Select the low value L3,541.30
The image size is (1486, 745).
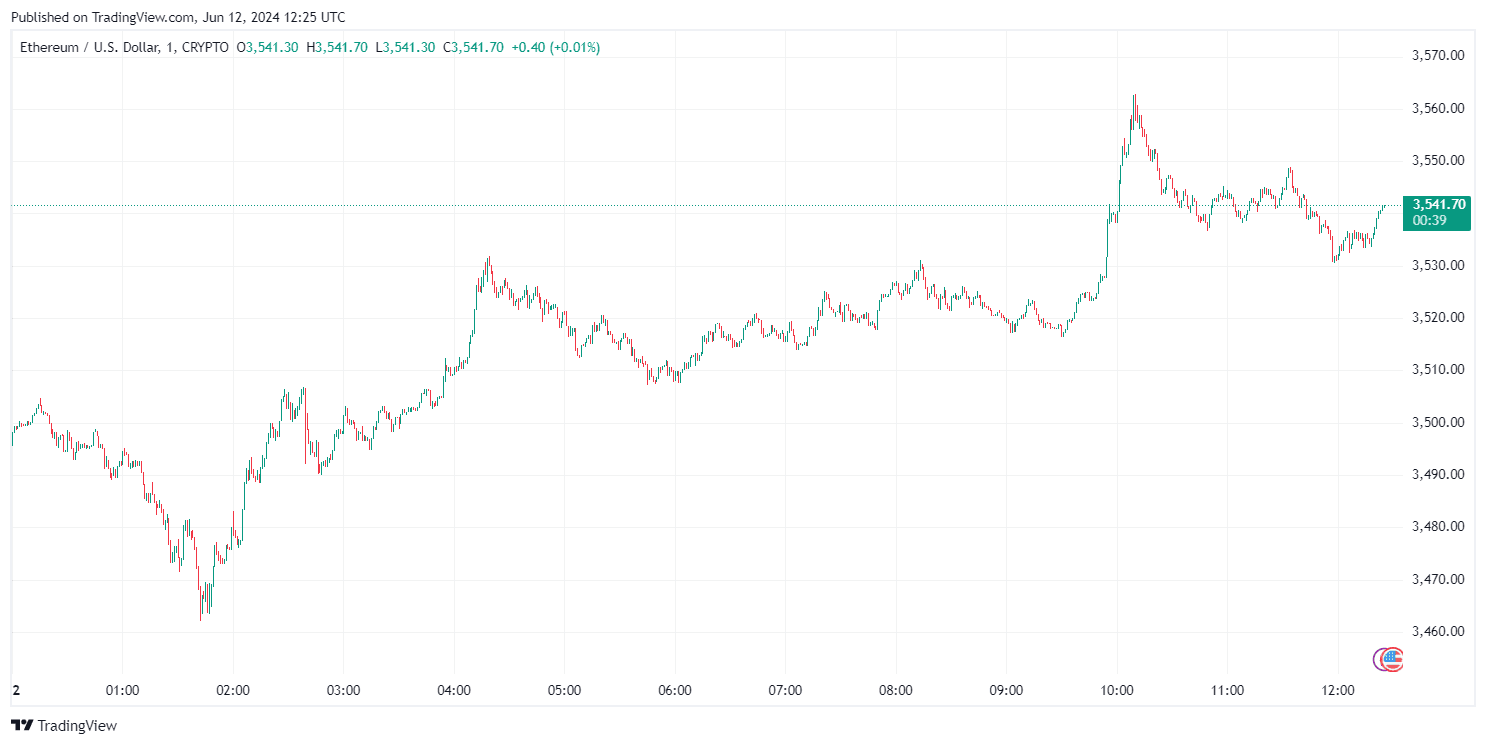pyautogui.click(x=405, y=47)
